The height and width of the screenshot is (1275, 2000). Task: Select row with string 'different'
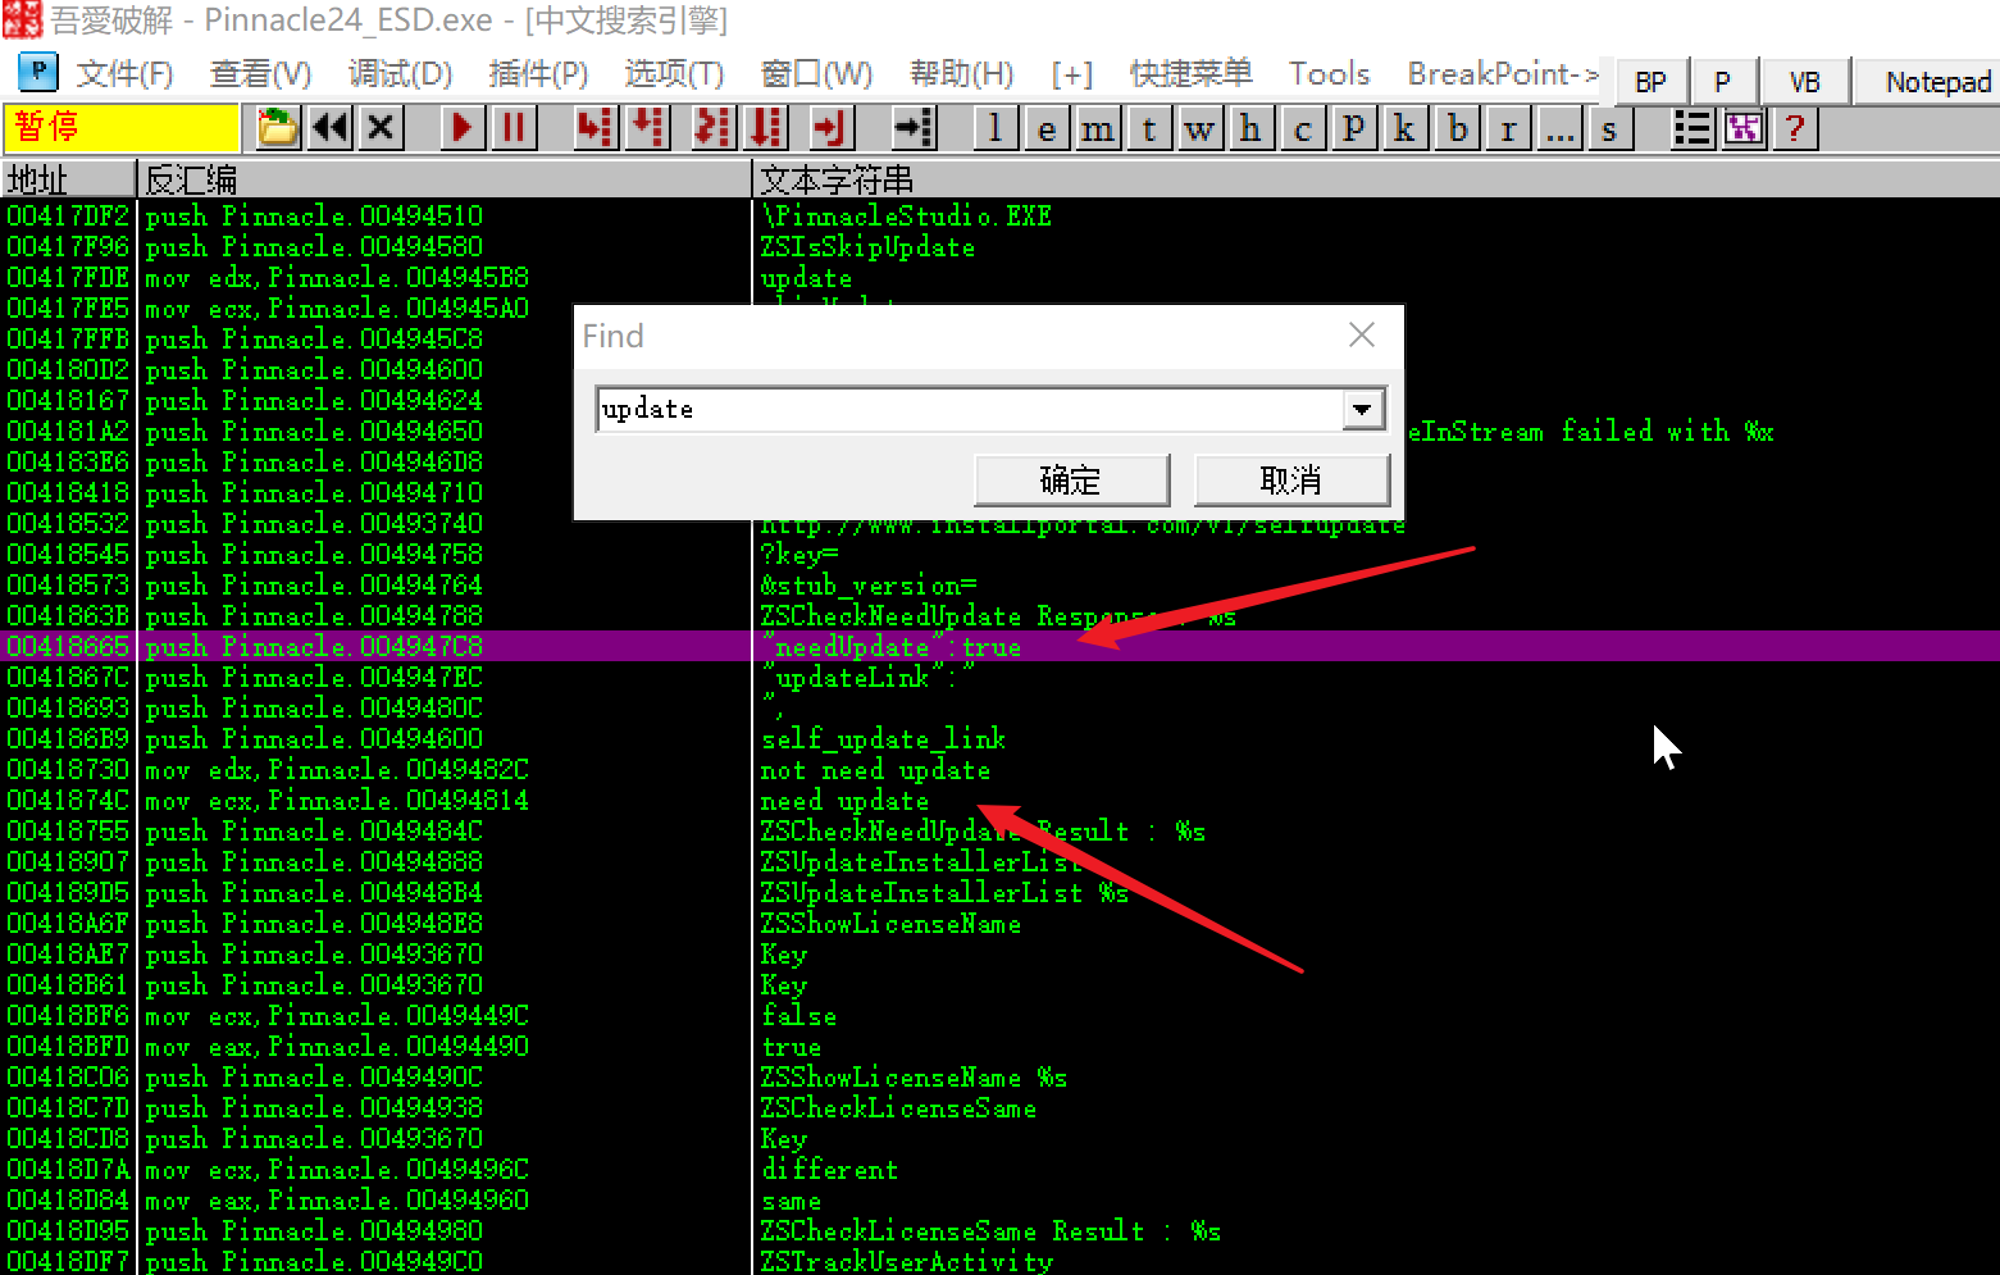coord(1000,1170)
